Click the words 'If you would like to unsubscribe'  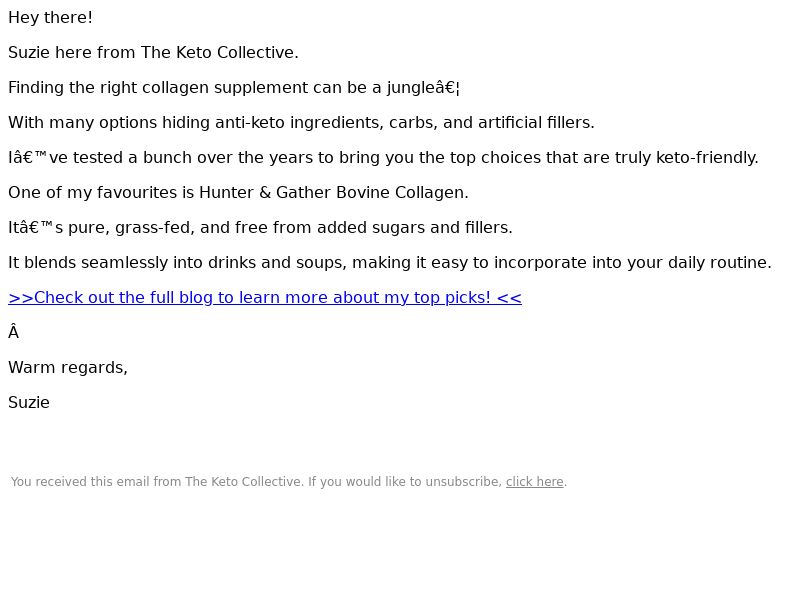pyautogui.click(x=404, y=482)
